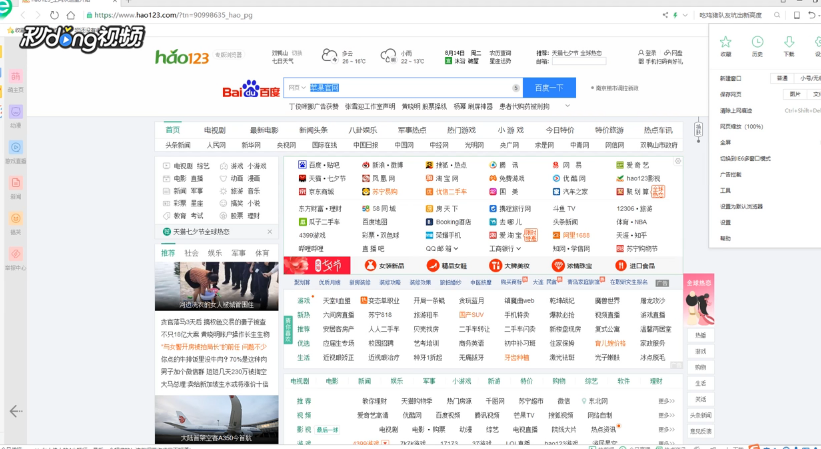Expand 更多 on the 推荐 row
Viewport: 821px width, 449px height.
667,401
